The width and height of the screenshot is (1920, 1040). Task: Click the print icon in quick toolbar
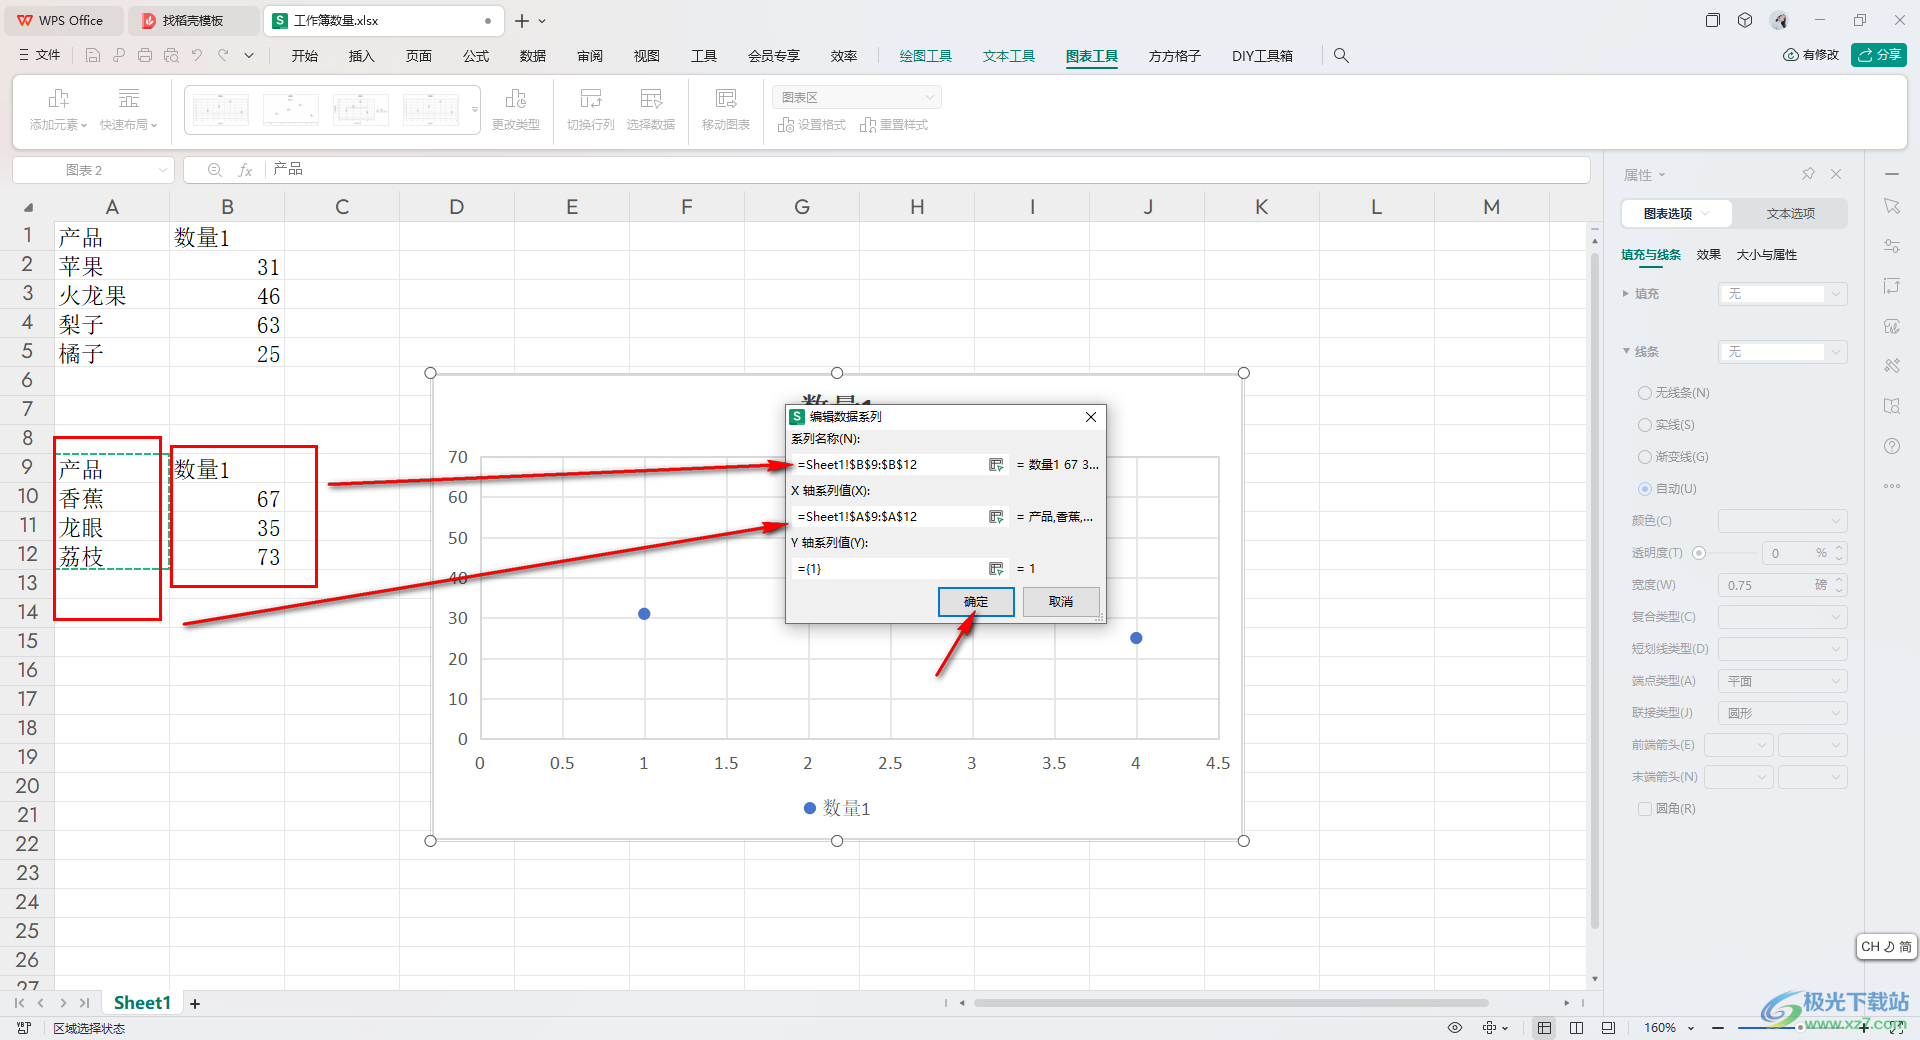click(x=145, y=56)
